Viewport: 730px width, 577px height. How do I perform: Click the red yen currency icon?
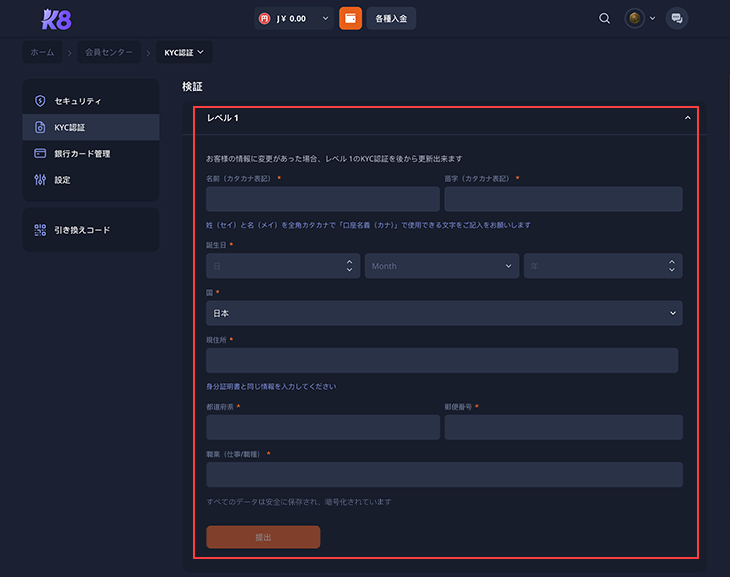pyautogui.click(x=264, y=19)
